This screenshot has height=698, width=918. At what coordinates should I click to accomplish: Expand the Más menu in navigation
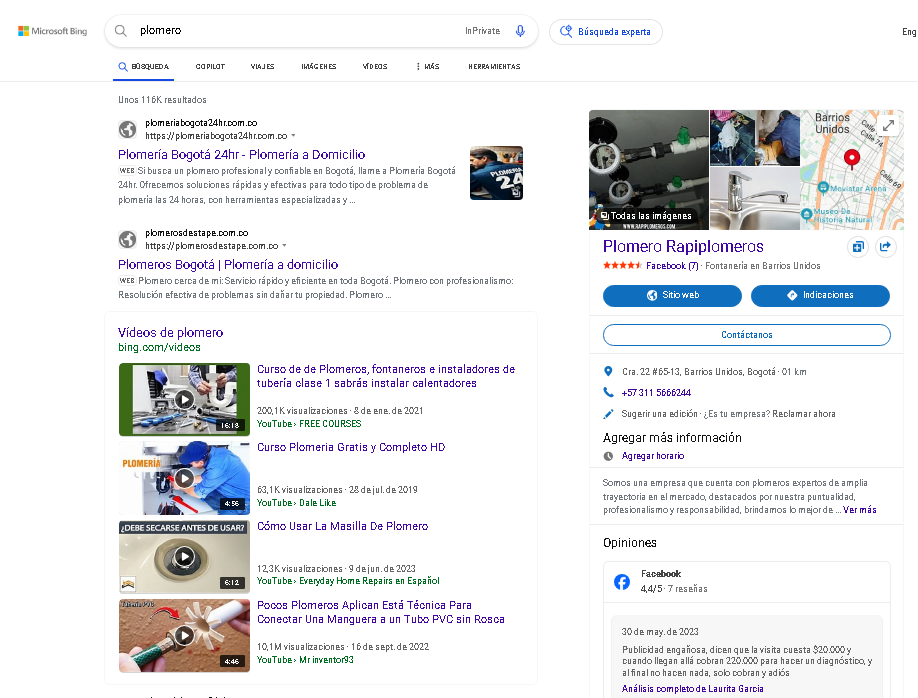(x=427, y=67)
